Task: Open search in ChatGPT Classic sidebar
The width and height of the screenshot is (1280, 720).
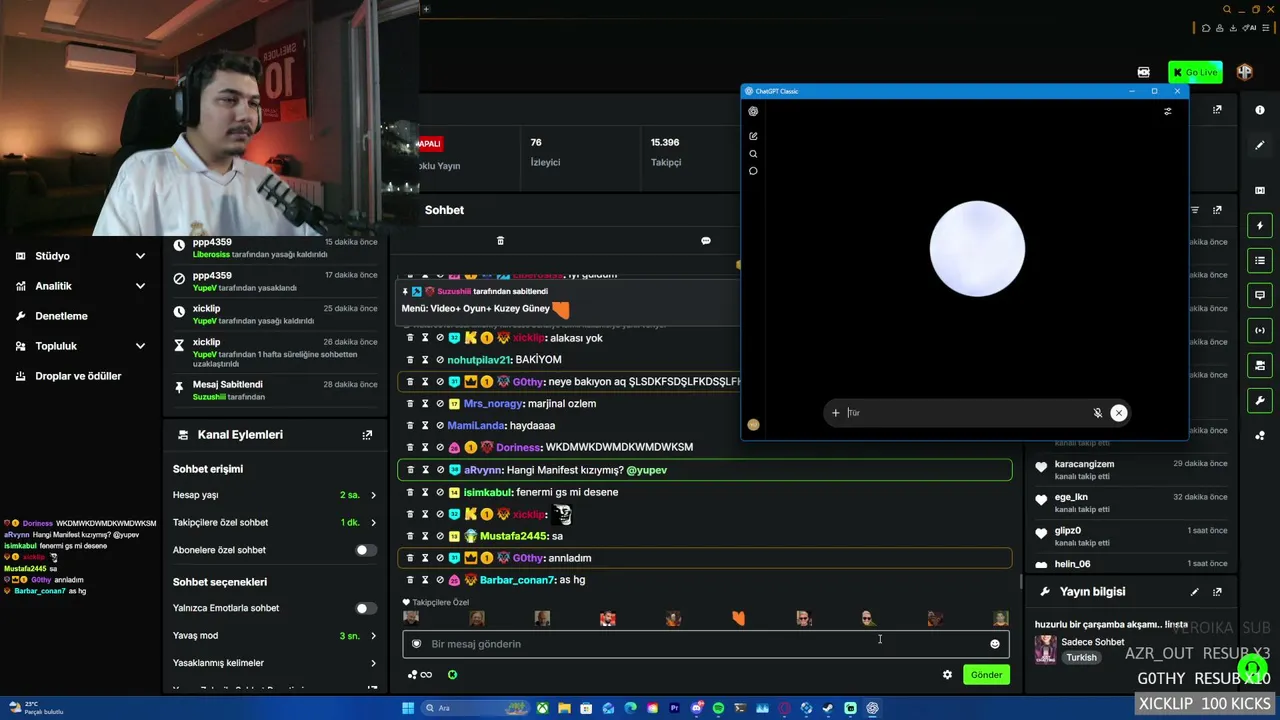Action: [x=753, y=154]
